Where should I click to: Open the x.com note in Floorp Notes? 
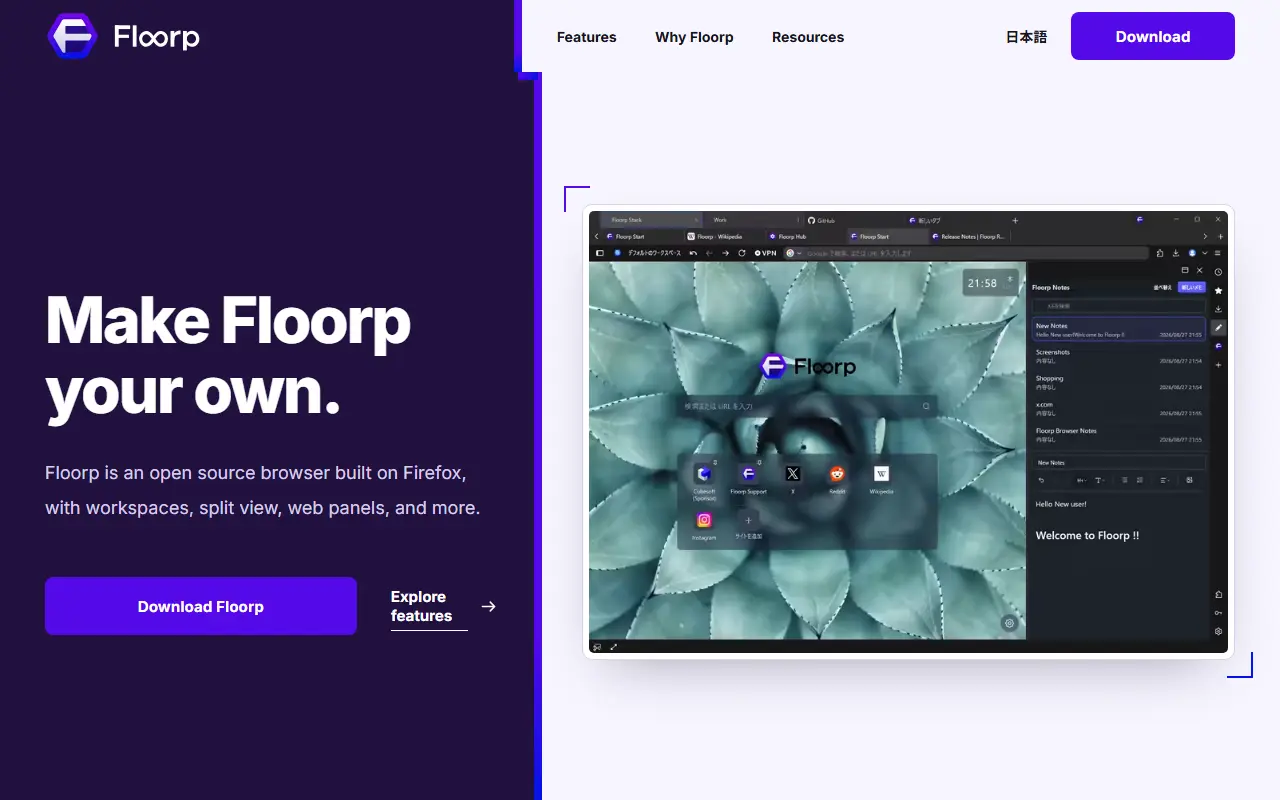tap(1118, 408)
